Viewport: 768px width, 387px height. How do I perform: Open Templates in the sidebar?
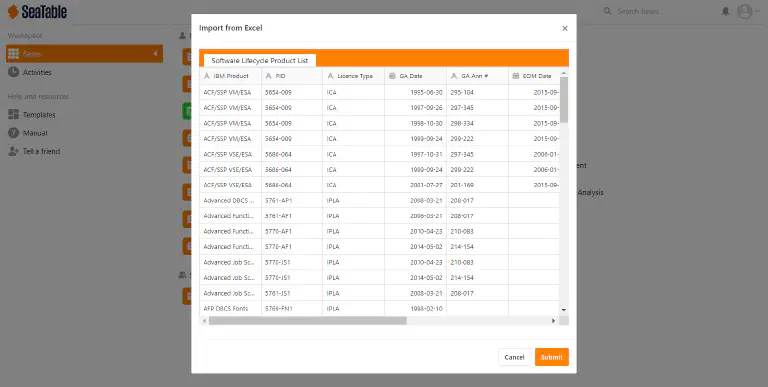pos(39,115)
